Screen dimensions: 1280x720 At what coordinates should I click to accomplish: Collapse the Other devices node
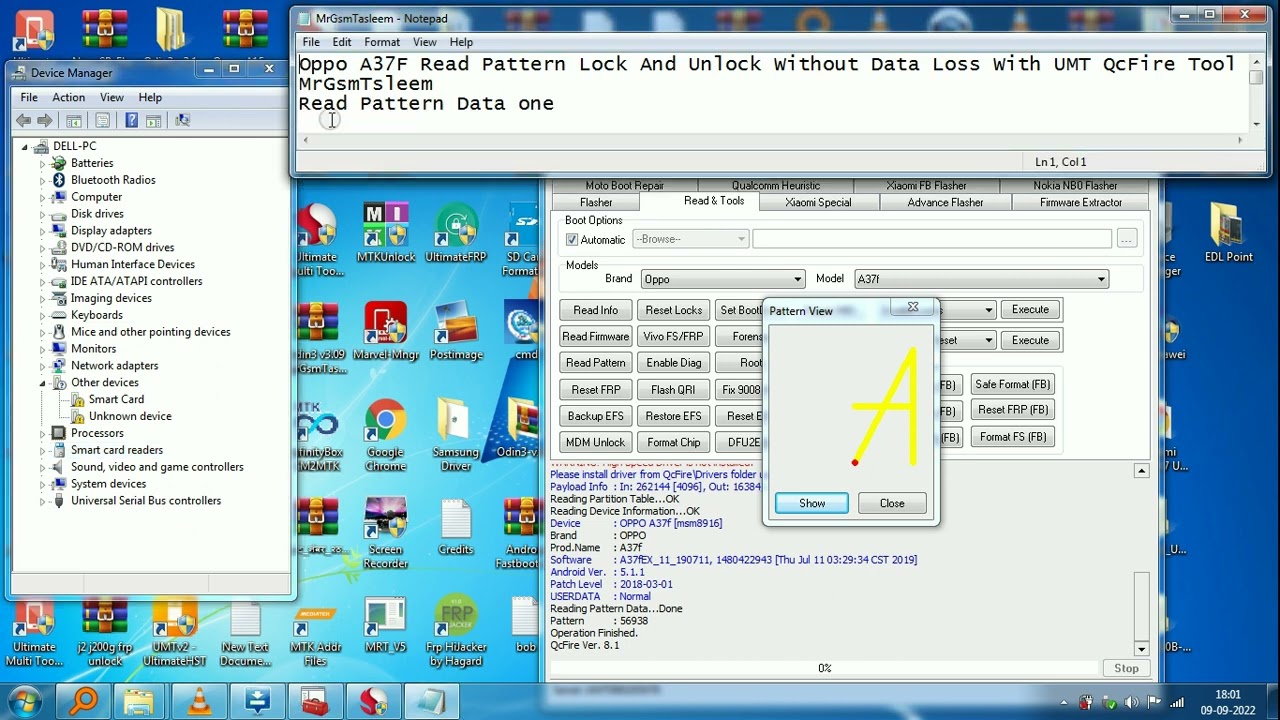[43, 383]
